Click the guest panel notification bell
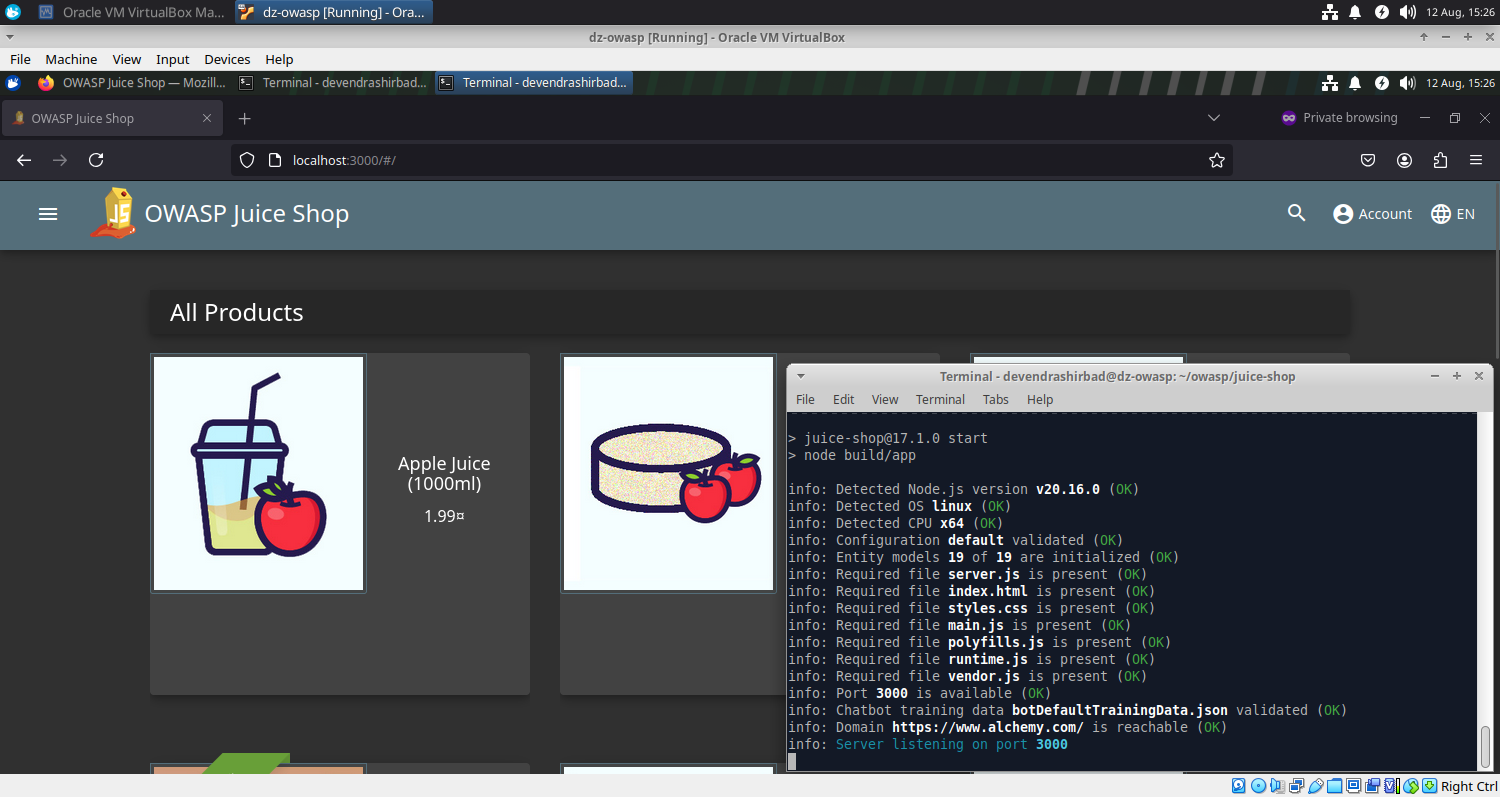The height and width of the screenshot is (797, 1500). pyautogui.click(x=1355, y=83)
